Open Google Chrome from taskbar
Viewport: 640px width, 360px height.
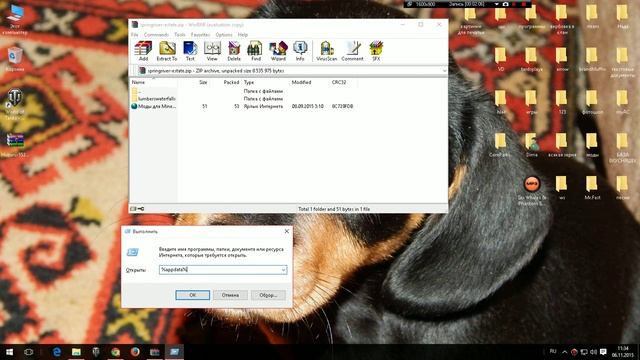(x=116, y=352)
